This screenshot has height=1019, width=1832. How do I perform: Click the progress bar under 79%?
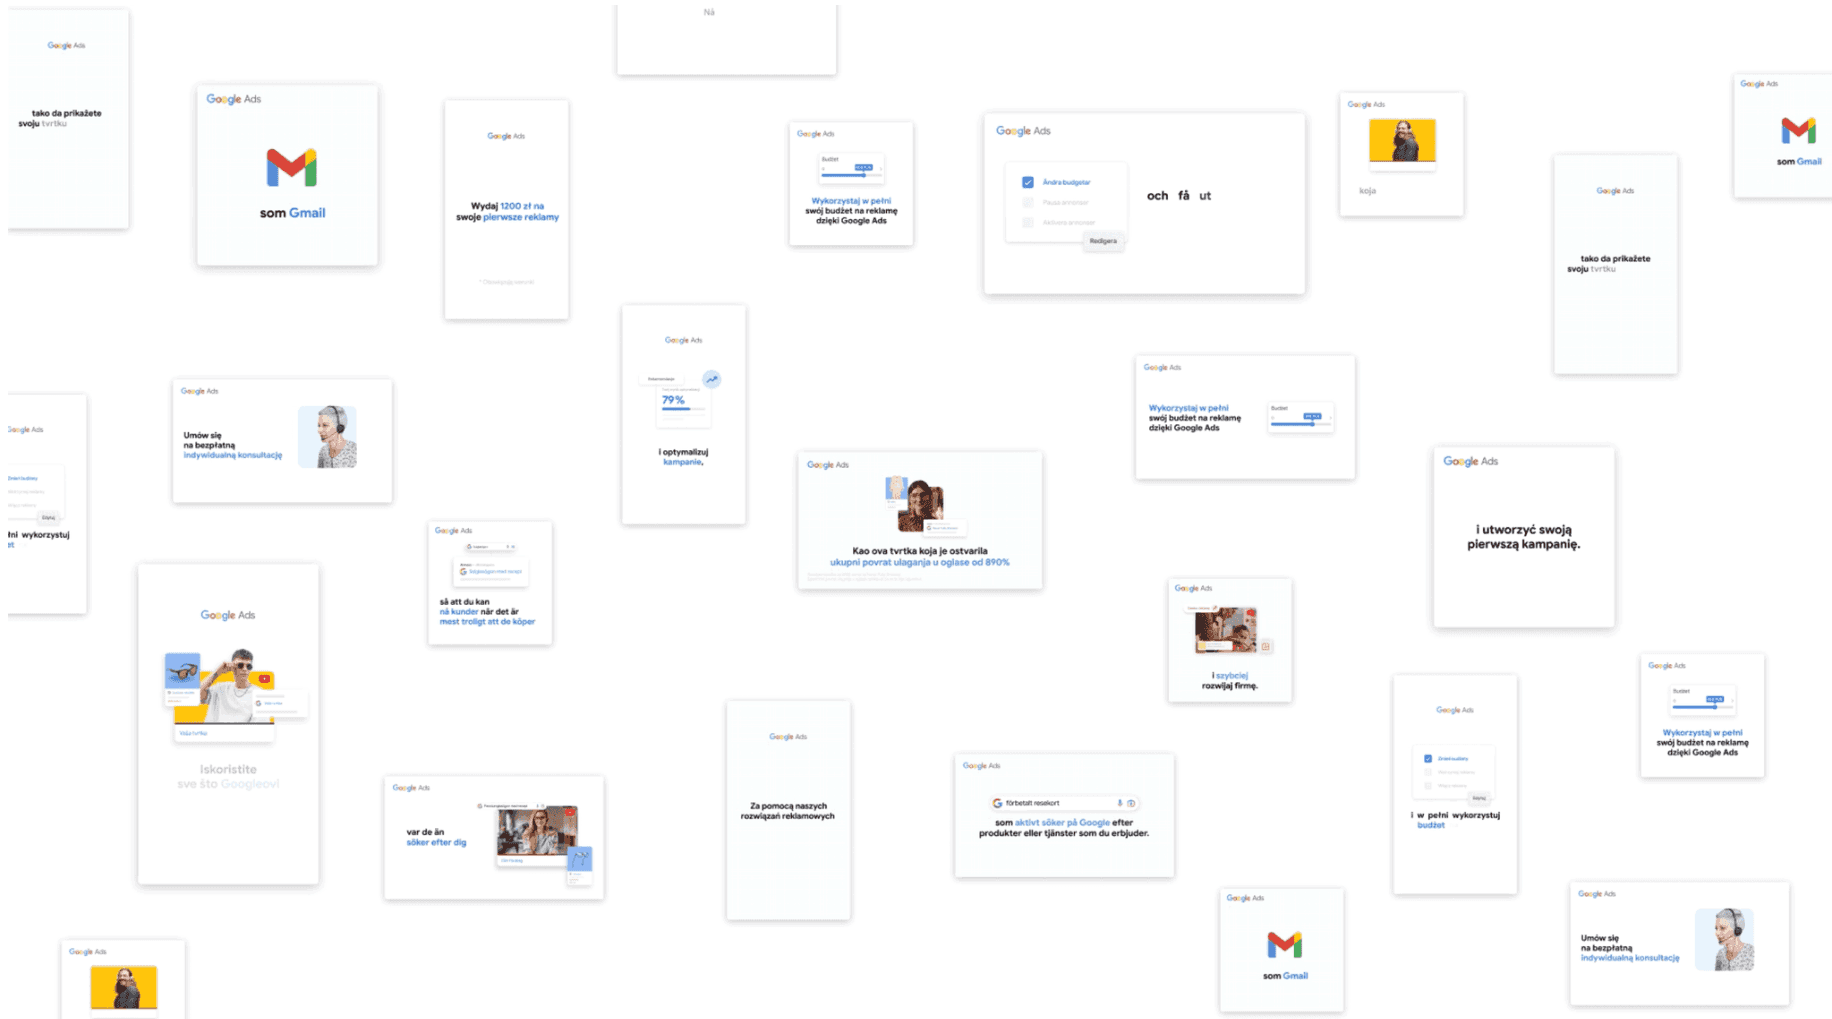click(x=684, y=409)
